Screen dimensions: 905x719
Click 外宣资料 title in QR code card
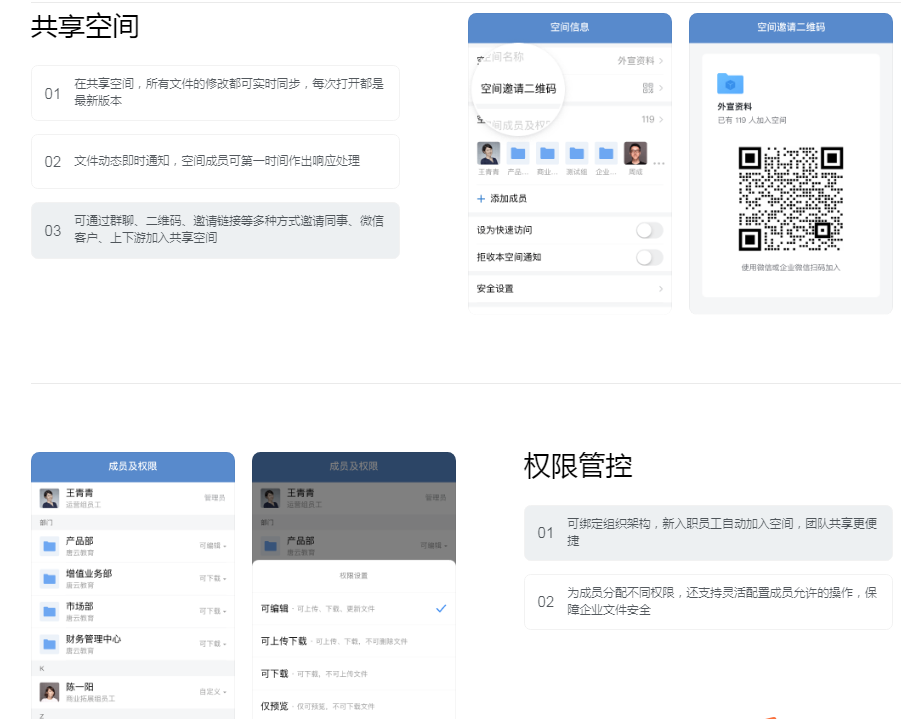coord(735,107)
